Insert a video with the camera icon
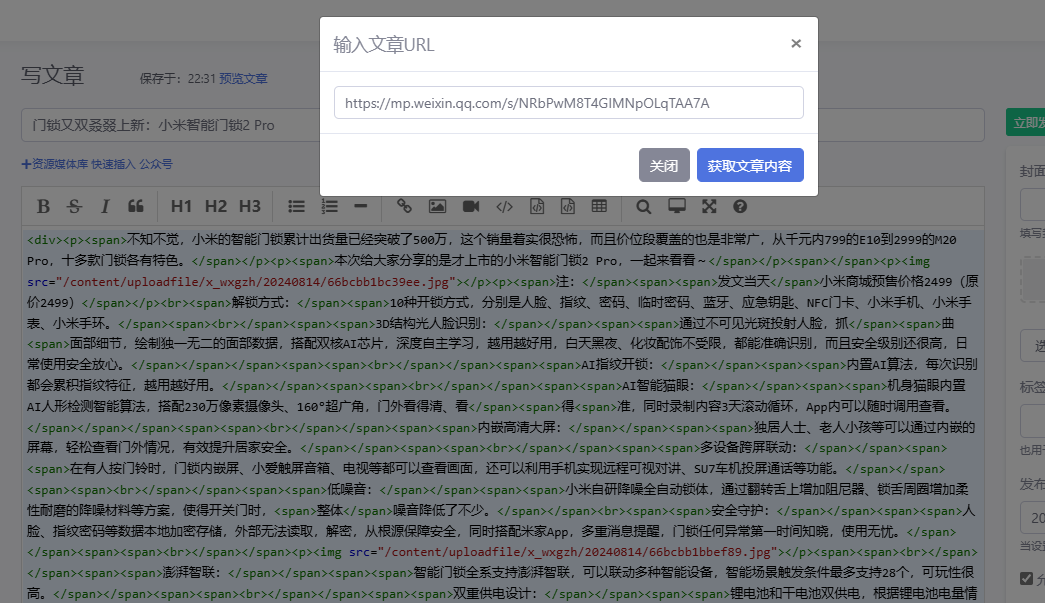The width and height of the screenshot is (1045, 603). pos(471,207)
